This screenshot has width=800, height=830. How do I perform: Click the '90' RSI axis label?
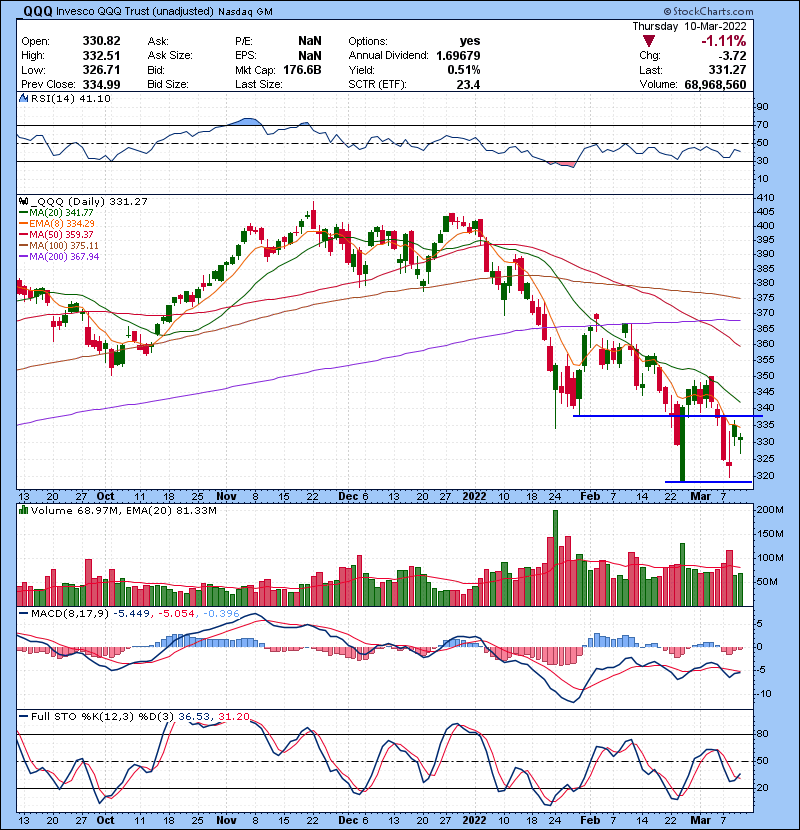[762, 107]
